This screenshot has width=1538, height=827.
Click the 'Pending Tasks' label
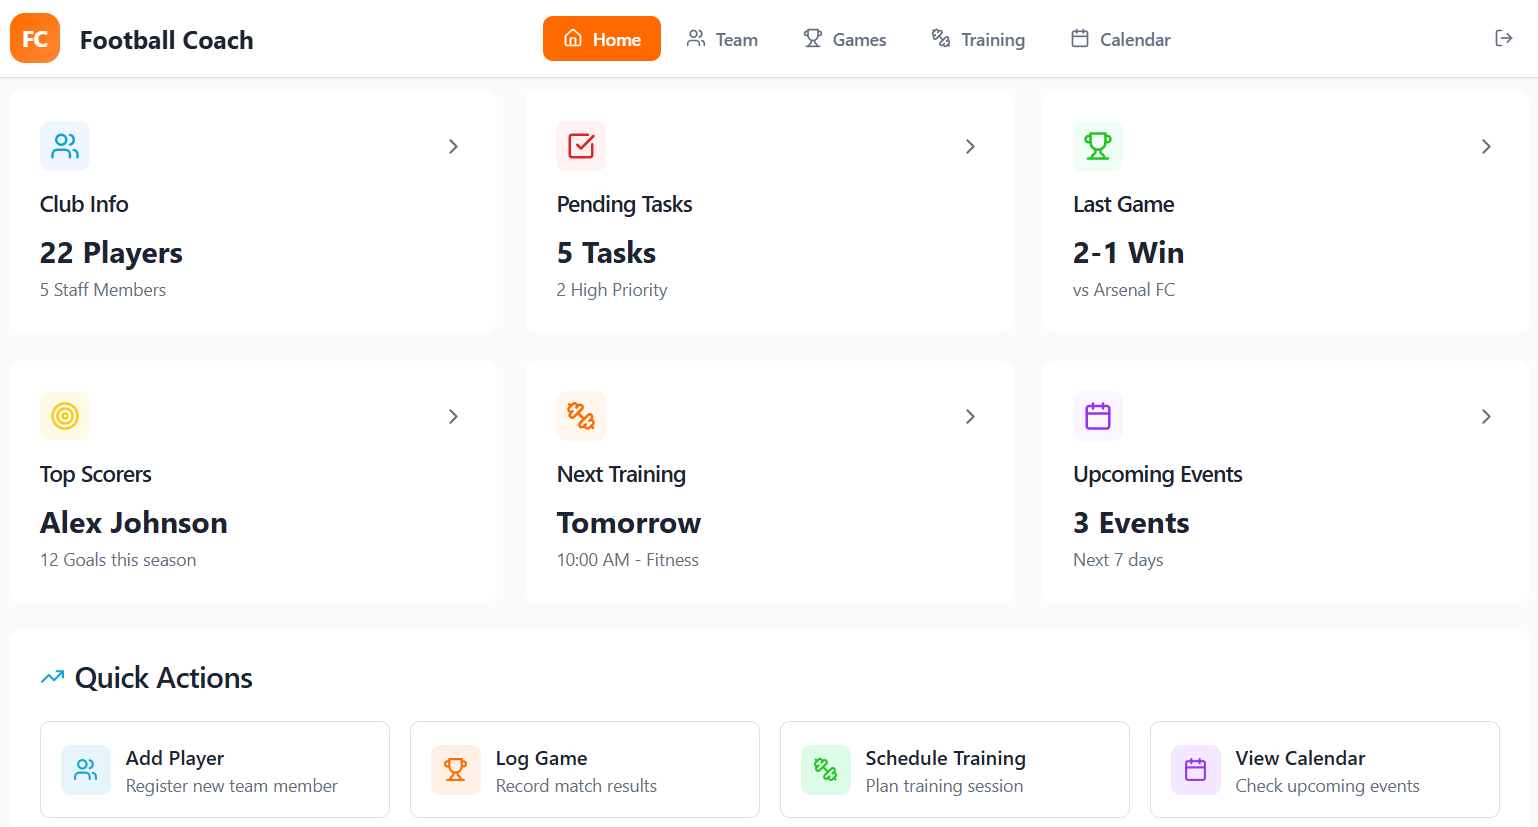coord(625,204)
